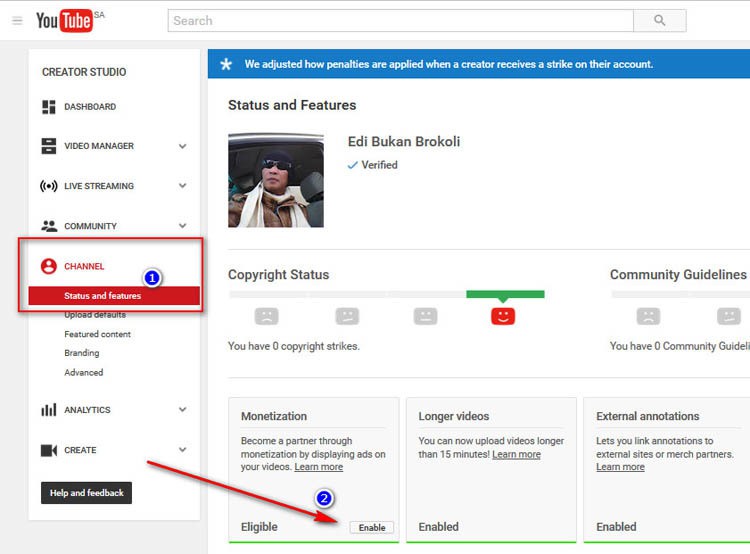Open Learn more under Monetization
Viewport: 750px width, 554px height.
point(319,467)
